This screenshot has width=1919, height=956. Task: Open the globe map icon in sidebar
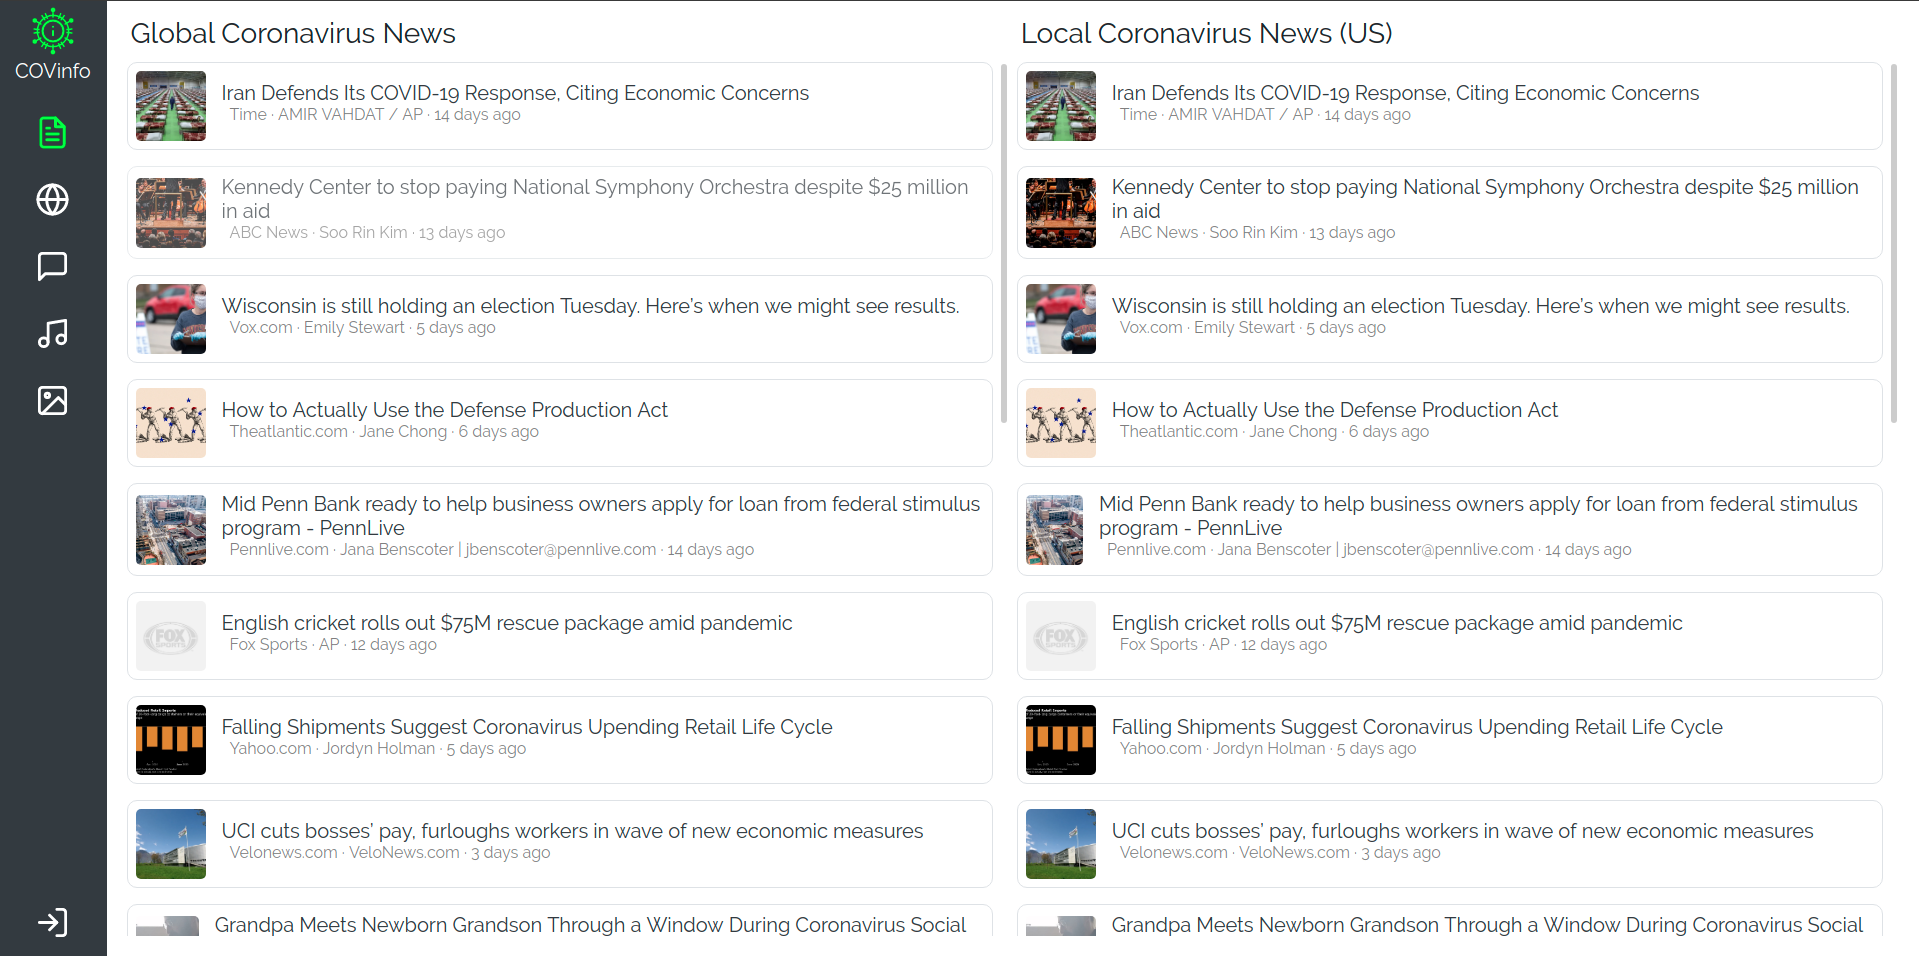[53, 199]
